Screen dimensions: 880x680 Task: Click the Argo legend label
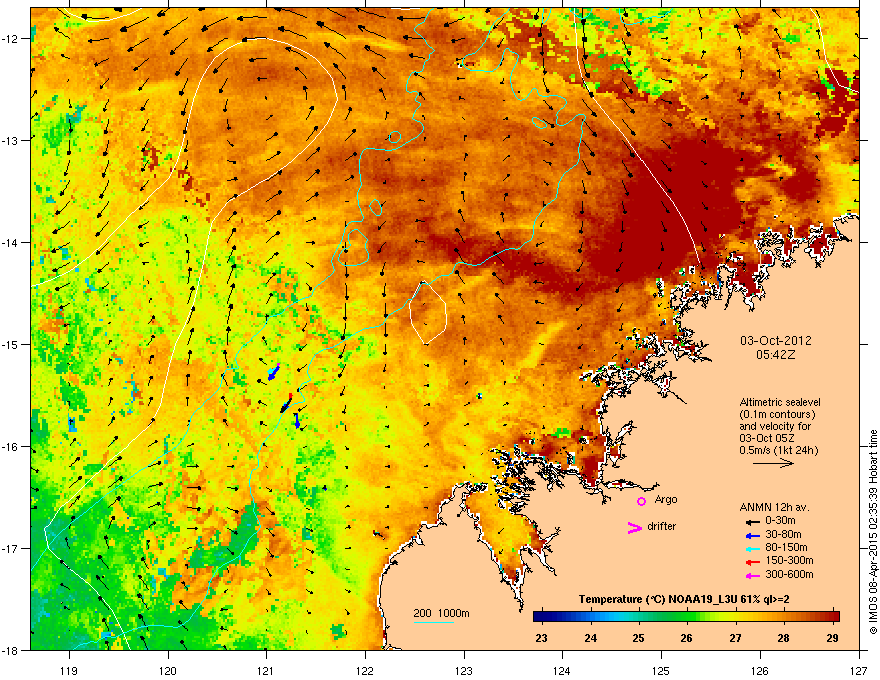pos(666,499)
